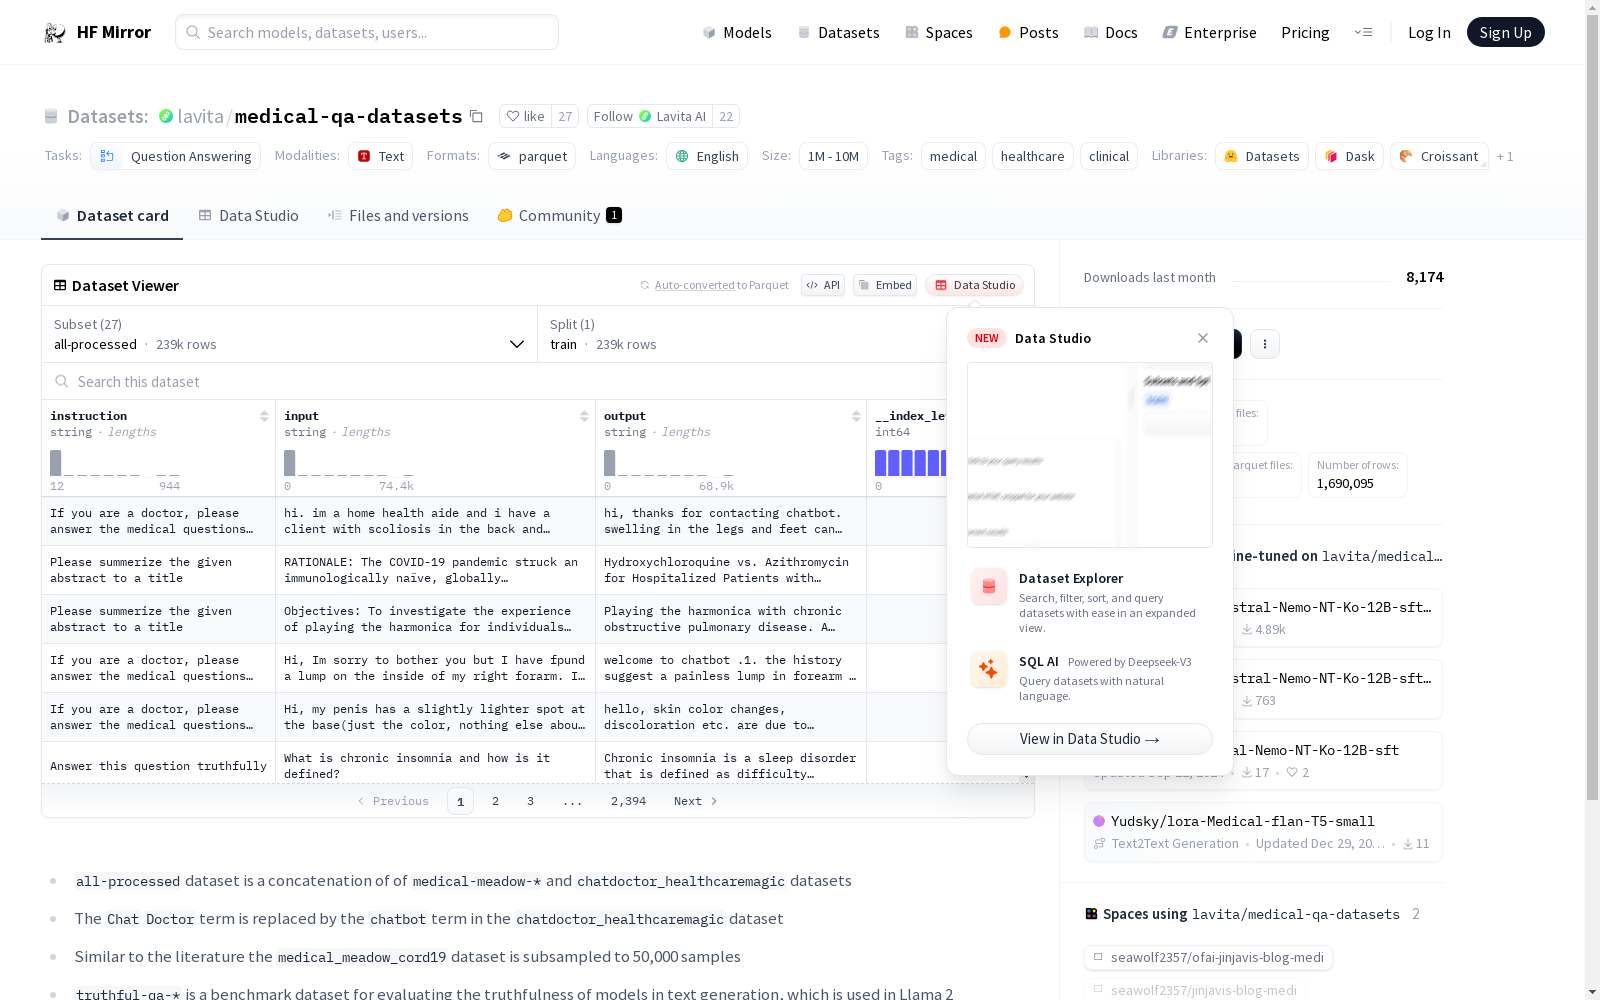The image size is (1600, 1000).
Task: Open the Data Studio tab
Action: point(248,216)
